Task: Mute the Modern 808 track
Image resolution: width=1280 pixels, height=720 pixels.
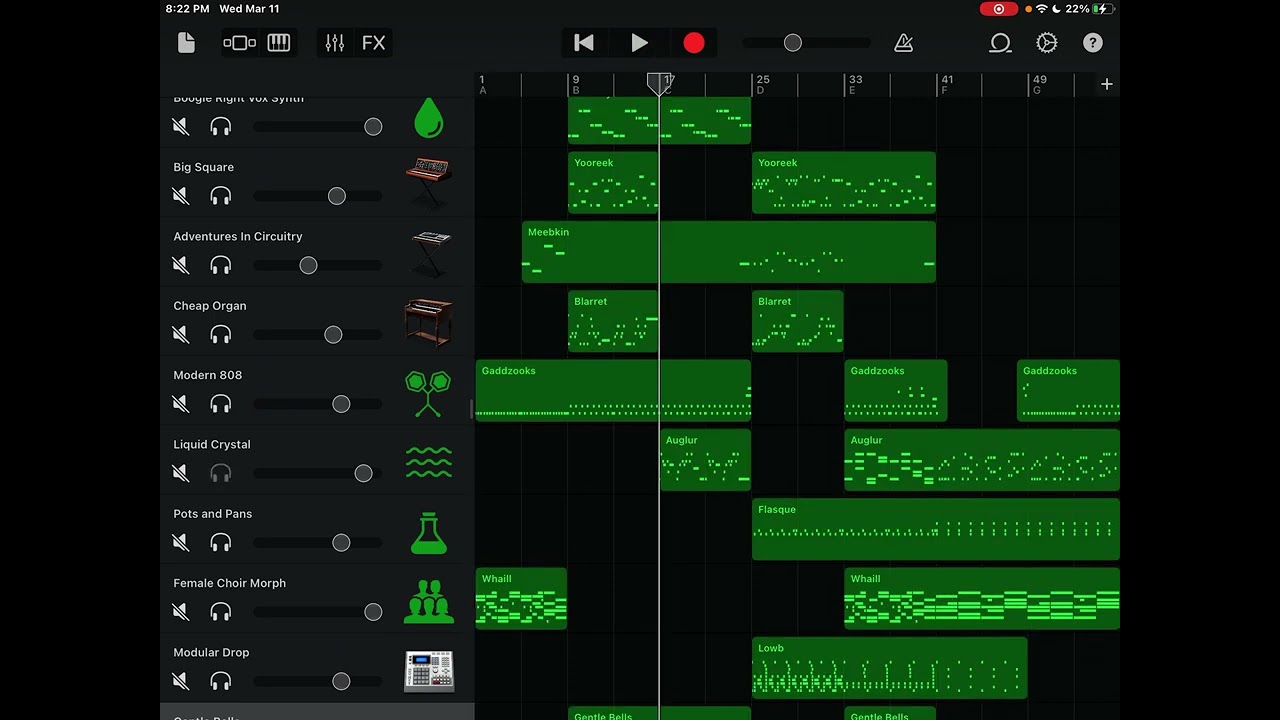Action: (x=181, y=404)
